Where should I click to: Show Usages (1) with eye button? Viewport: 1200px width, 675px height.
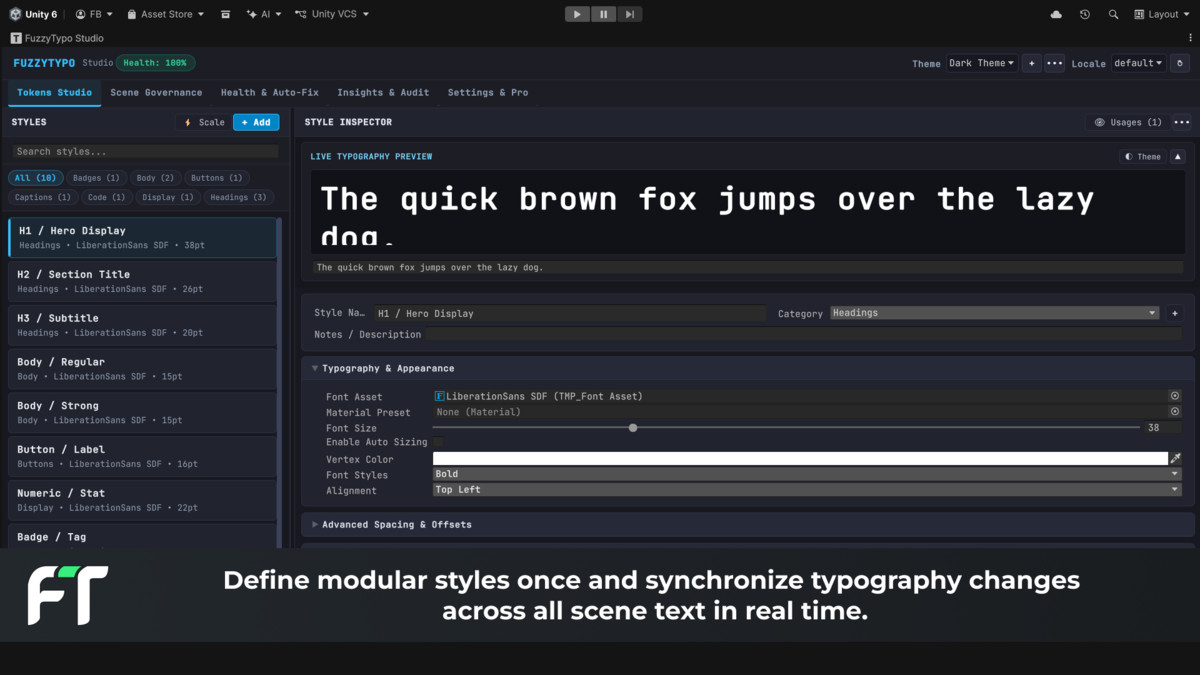tap(1127, 122)
